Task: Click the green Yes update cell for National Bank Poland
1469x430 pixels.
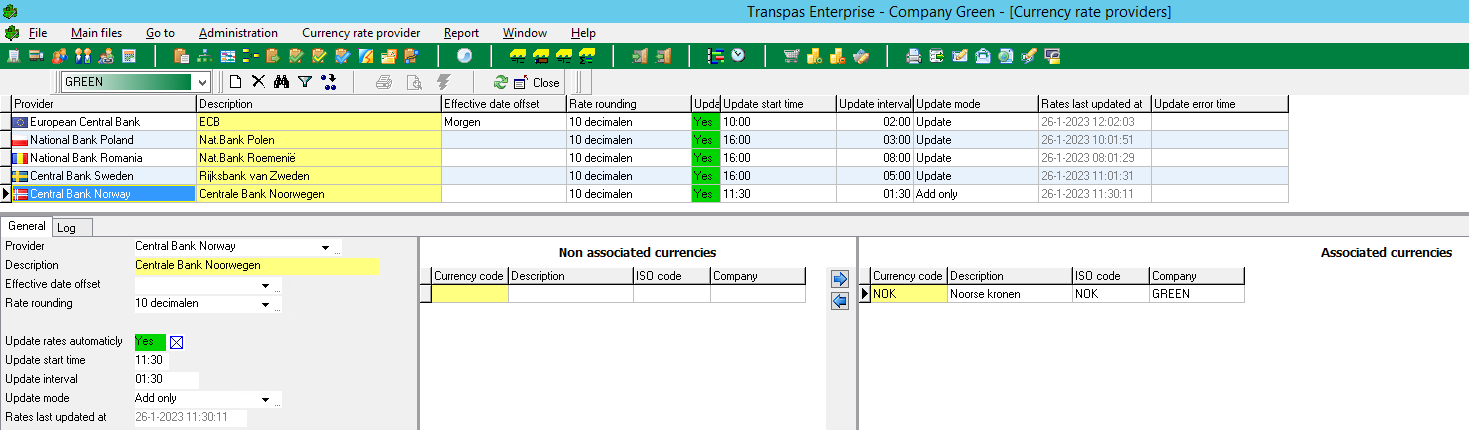Action: [x=705, y=140]
